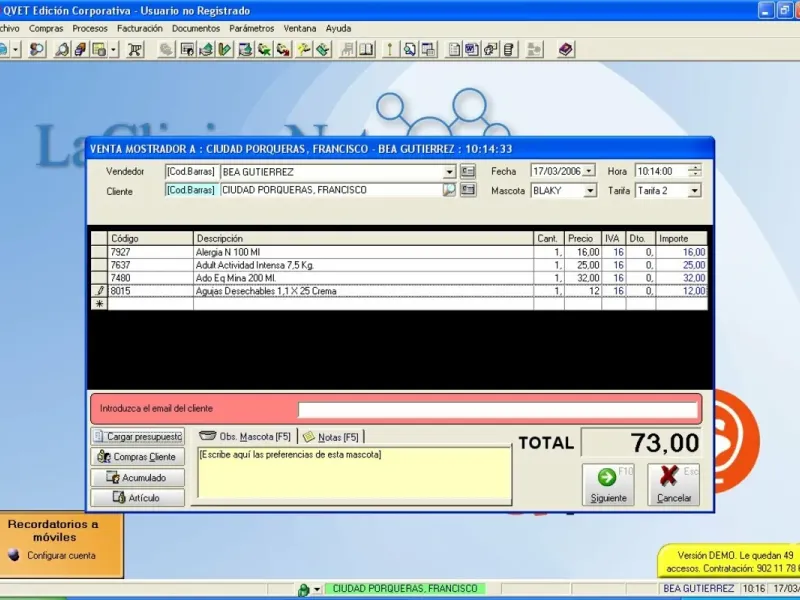Click the toolbar icon with a green house
This screenshot has width=800, height=600.
206,49
